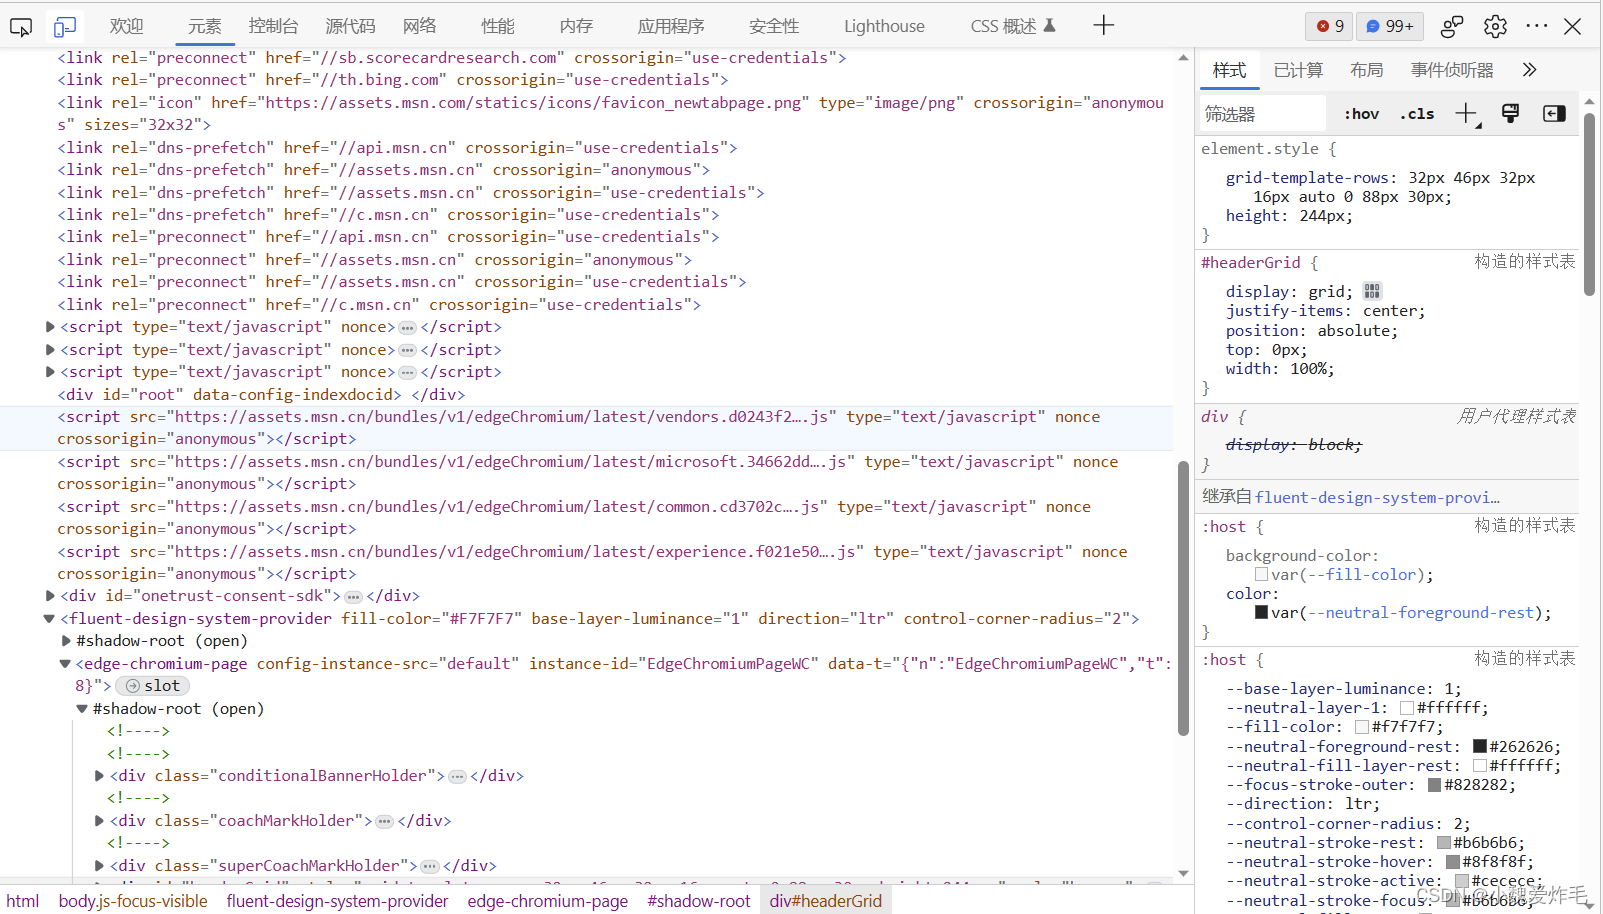Open the 99+ issues badge
This screenshot has height=914, width=1603.
click(1390, 26)
